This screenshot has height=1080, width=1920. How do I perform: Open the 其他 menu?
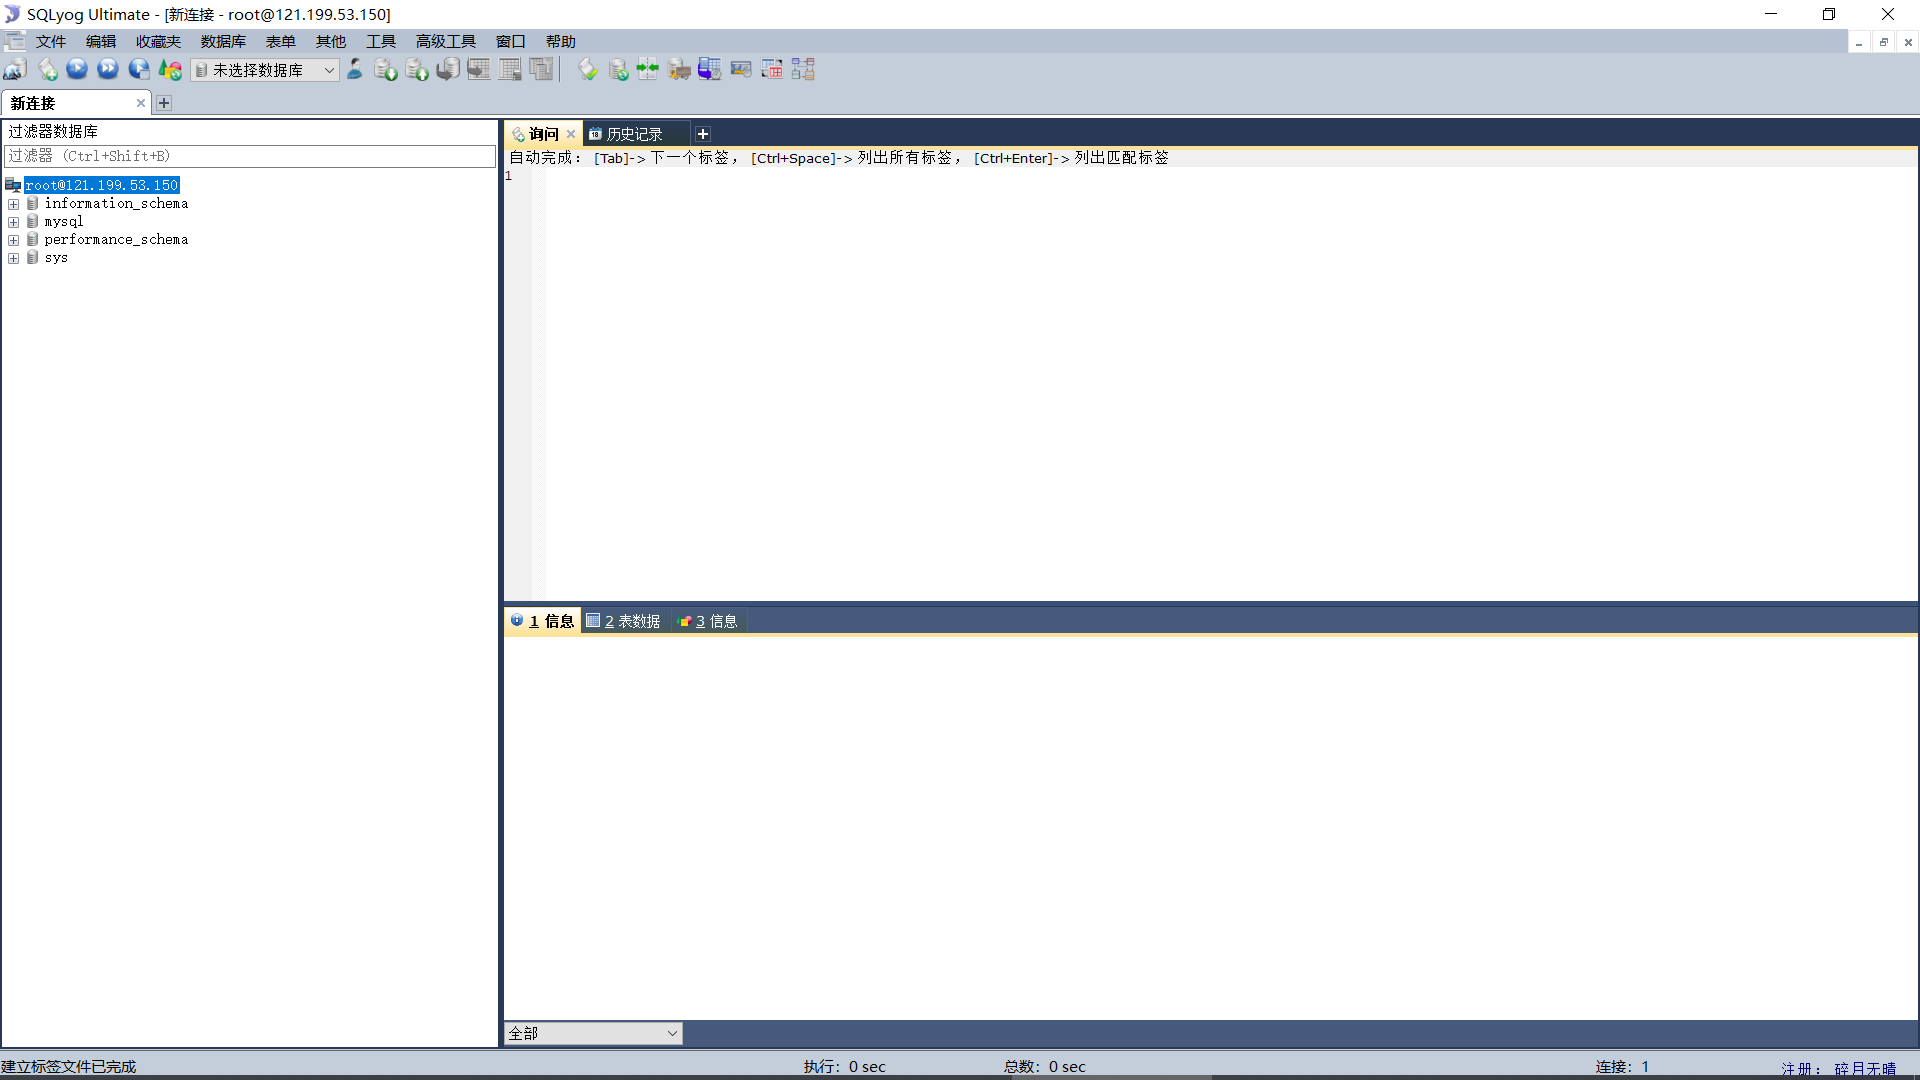point(331,41)
